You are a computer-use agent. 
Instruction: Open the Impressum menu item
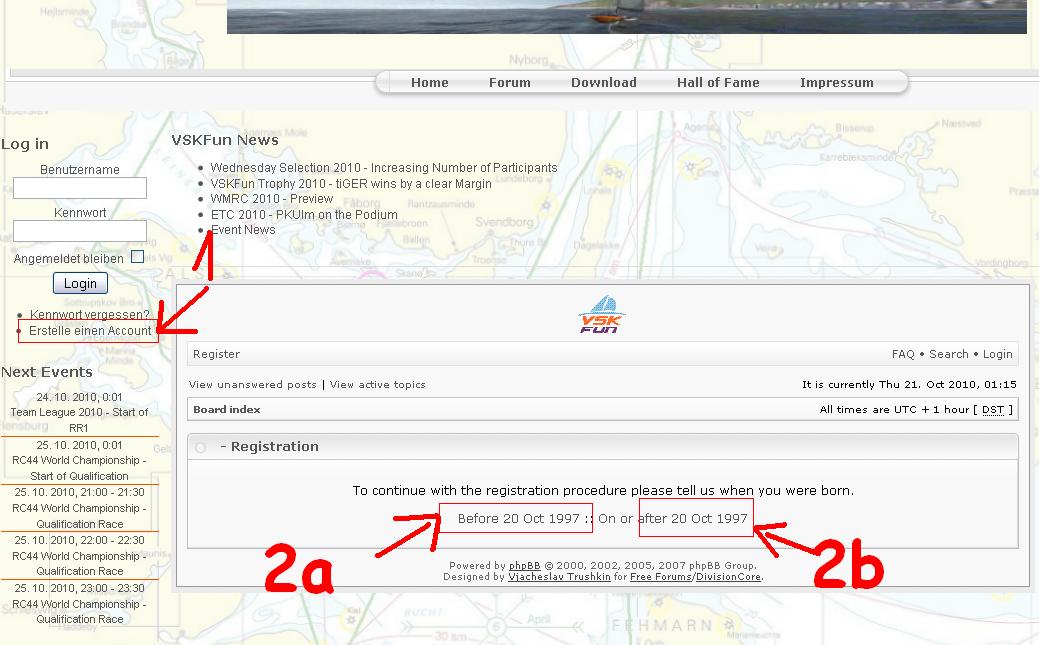(x=836, y=83)
